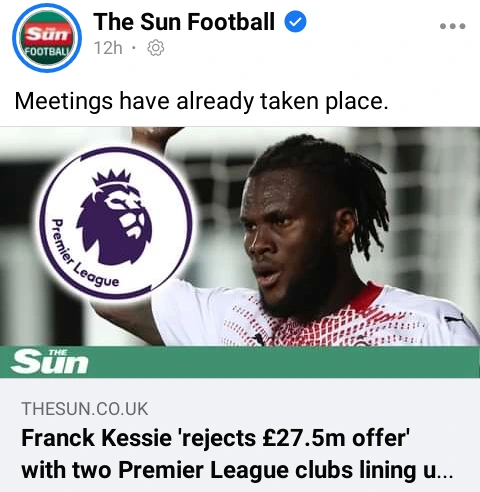The height and width of the screenshot is (492, 480).
Task: Click the audience gear icon beside 12h
Action: (156, 48)
